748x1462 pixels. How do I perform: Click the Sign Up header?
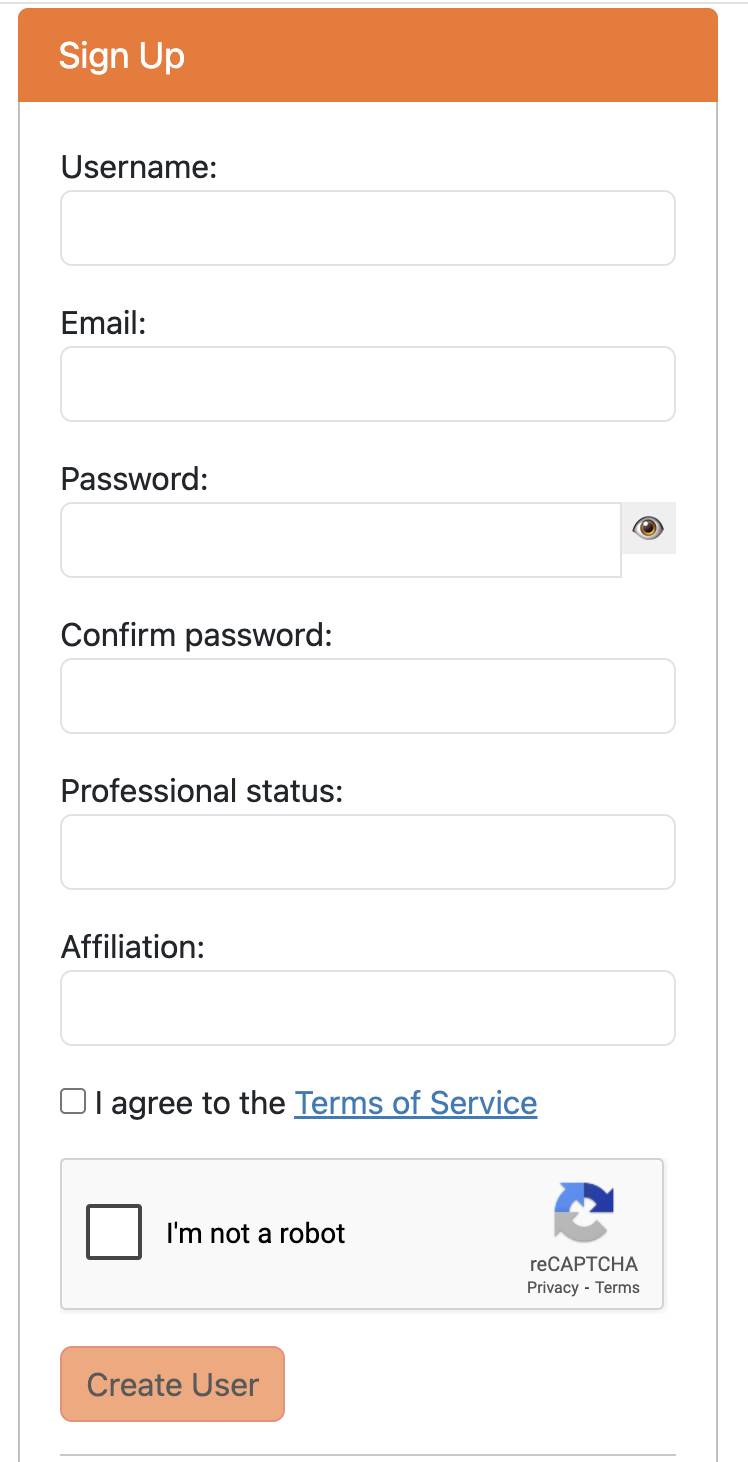click(122, 57)
